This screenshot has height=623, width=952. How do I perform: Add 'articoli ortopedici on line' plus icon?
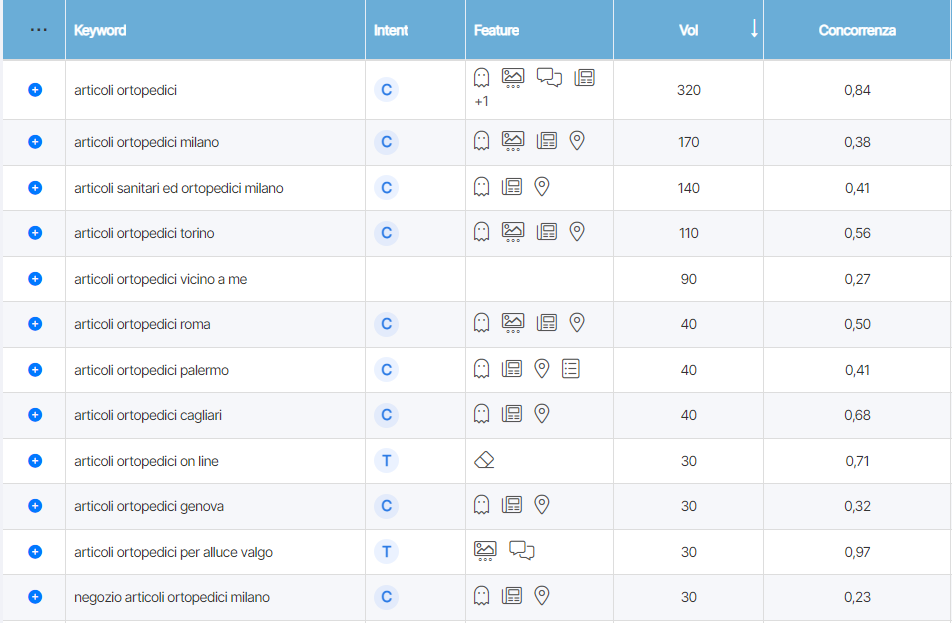[x=35, y=461]
